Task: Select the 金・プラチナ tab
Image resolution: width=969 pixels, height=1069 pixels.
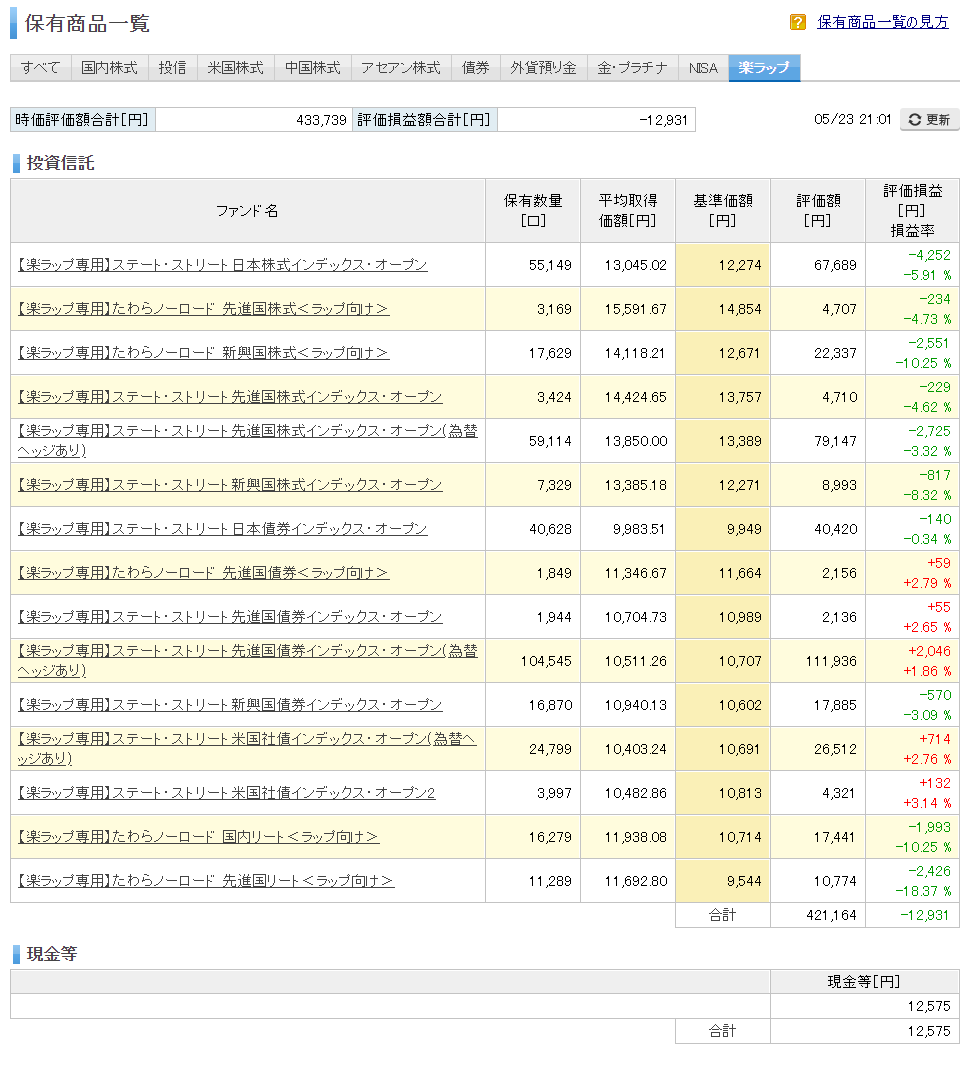Action: click(x=632, y=67)
